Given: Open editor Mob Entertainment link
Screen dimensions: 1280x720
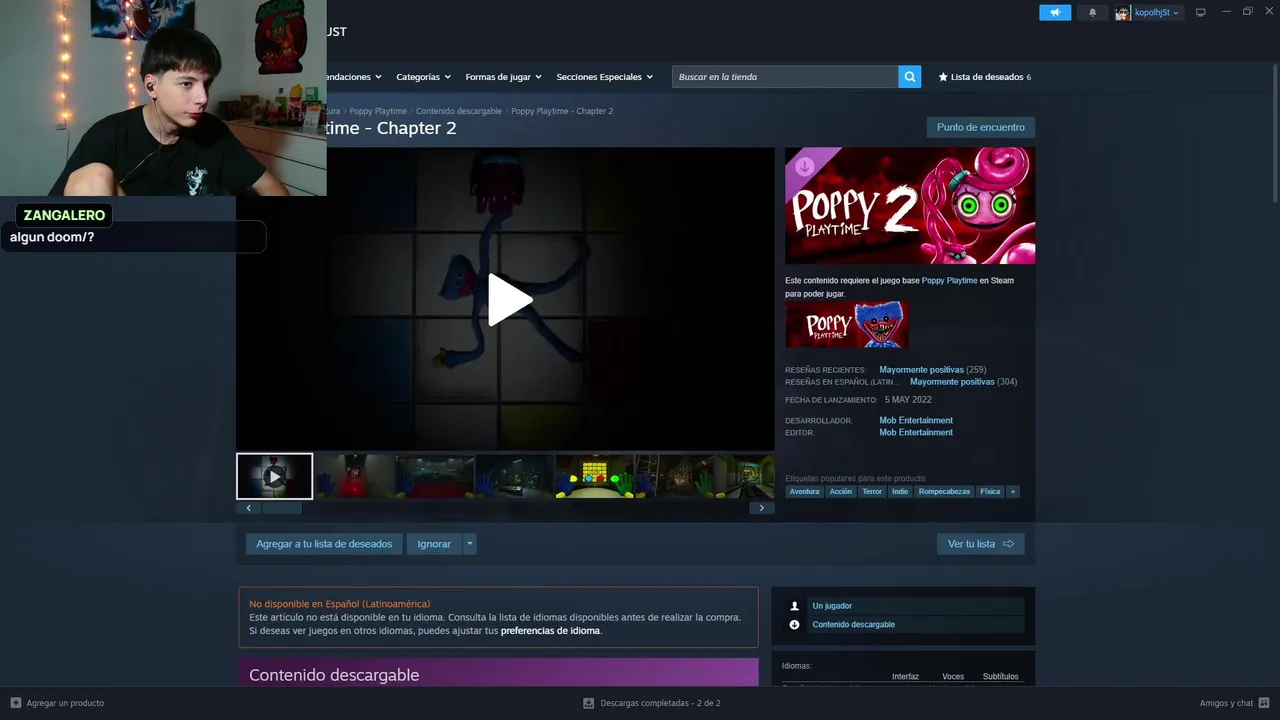Looking at the screenshot, I should tap(916, 433).
